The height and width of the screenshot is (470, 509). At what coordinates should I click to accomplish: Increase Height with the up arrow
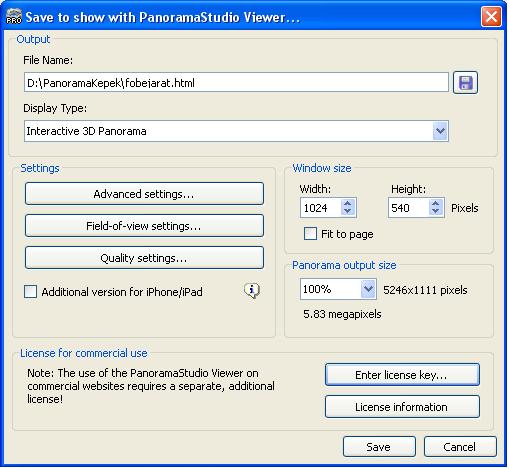tap(435, 203)
